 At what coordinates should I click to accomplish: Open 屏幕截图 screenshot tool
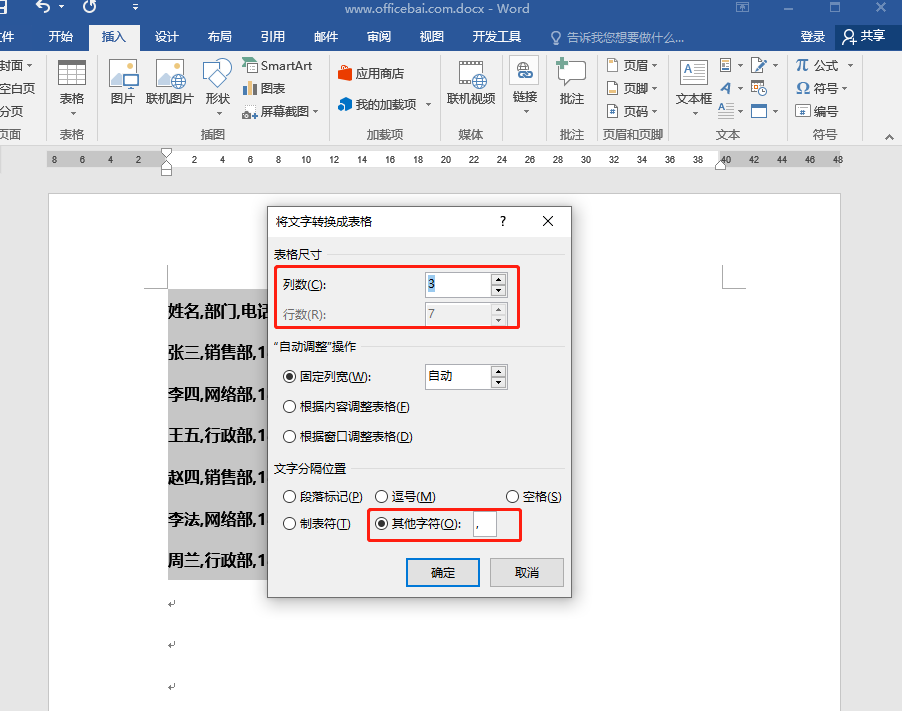(280, 112)
